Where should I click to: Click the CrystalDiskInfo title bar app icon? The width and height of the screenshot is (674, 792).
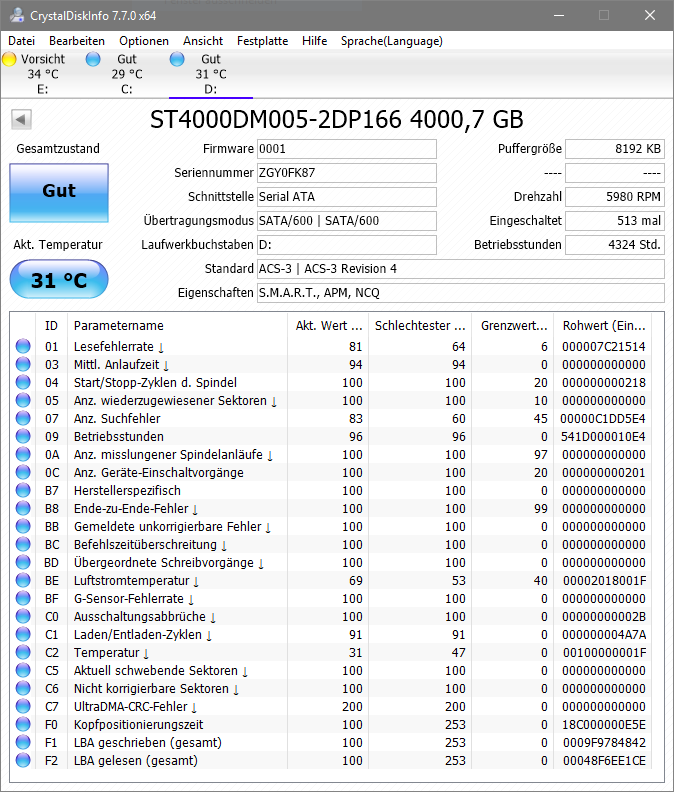click(x=17, y=15)
